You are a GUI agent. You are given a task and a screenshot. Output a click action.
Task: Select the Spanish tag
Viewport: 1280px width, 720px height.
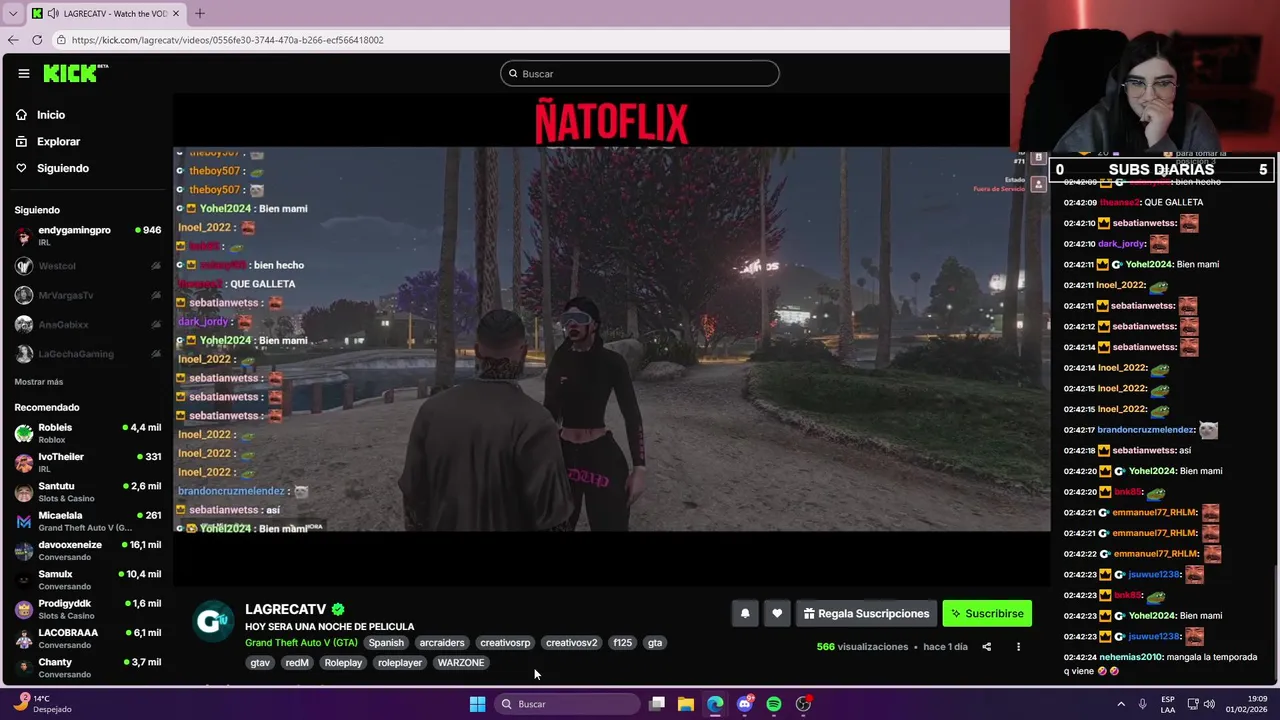point(386,643)
